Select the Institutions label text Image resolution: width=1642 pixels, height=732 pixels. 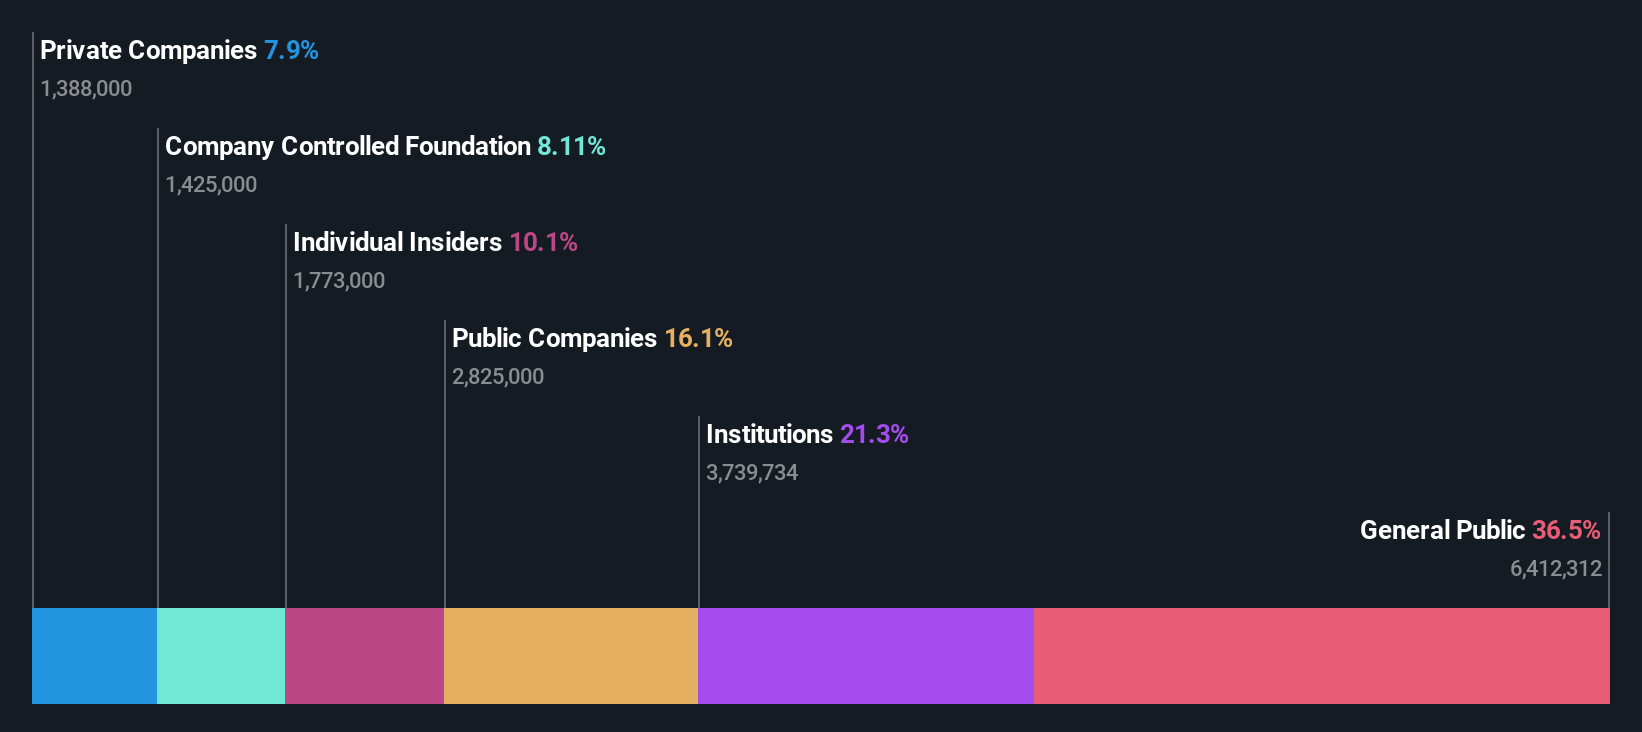point(769,434)
